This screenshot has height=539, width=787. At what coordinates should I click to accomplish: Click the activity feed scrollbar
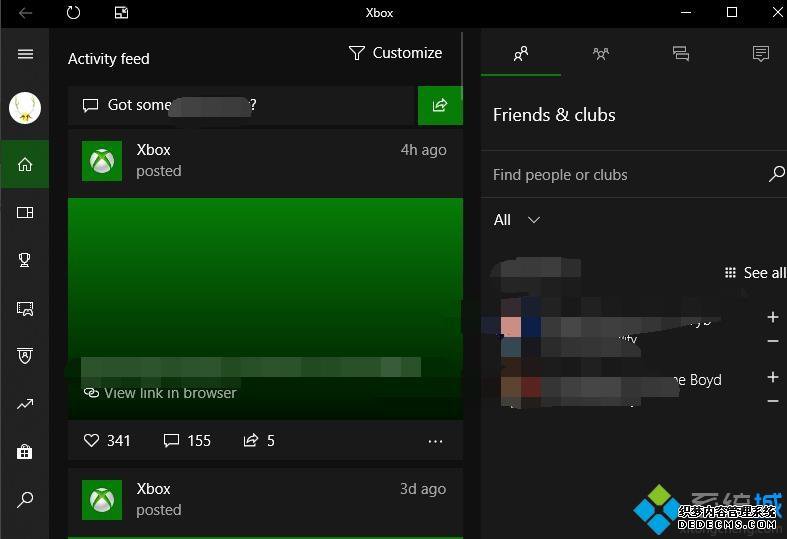461,68
